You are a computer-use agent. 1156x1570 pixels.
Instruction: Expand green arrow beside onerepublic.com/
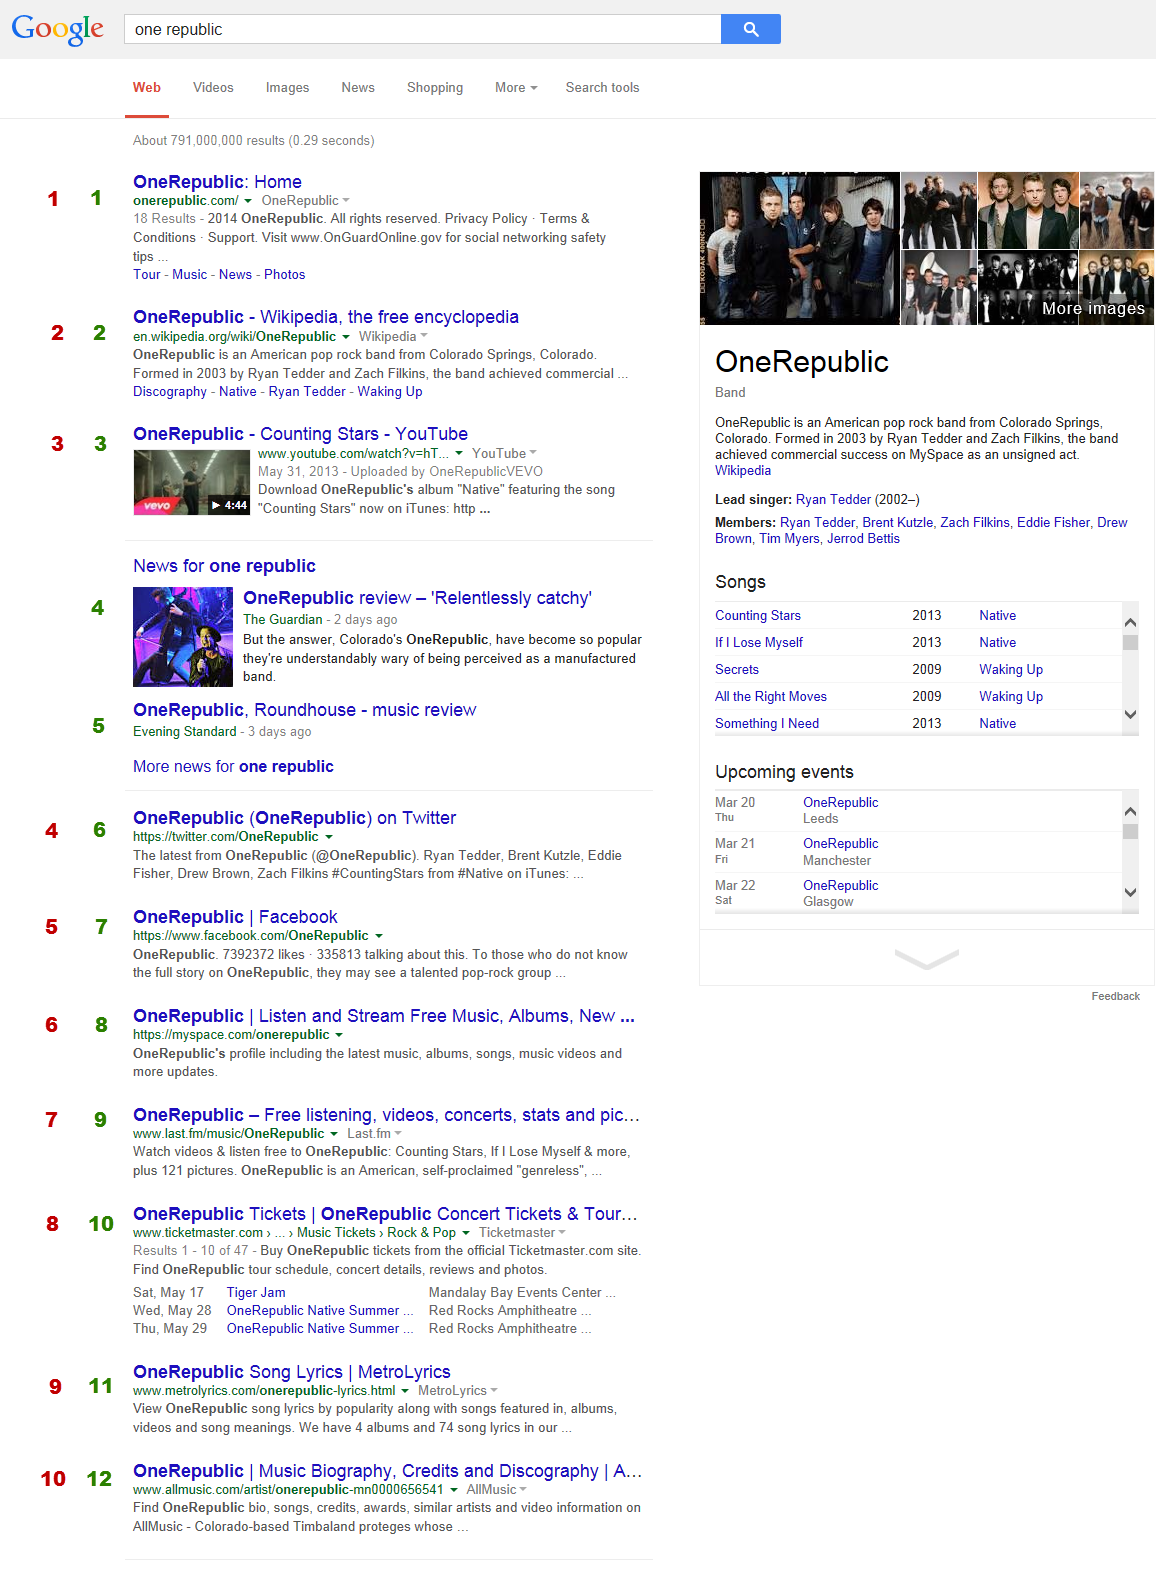[x=248, y=201]
